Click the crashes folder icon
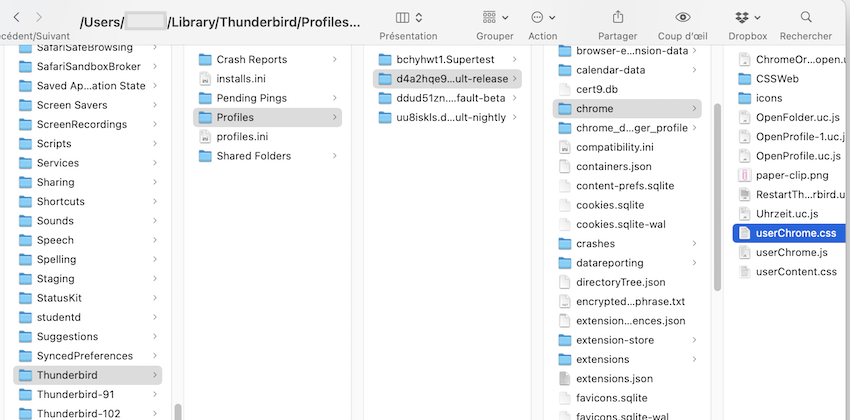The width and height of the screenshot is (850, 420). click(565, 243)
